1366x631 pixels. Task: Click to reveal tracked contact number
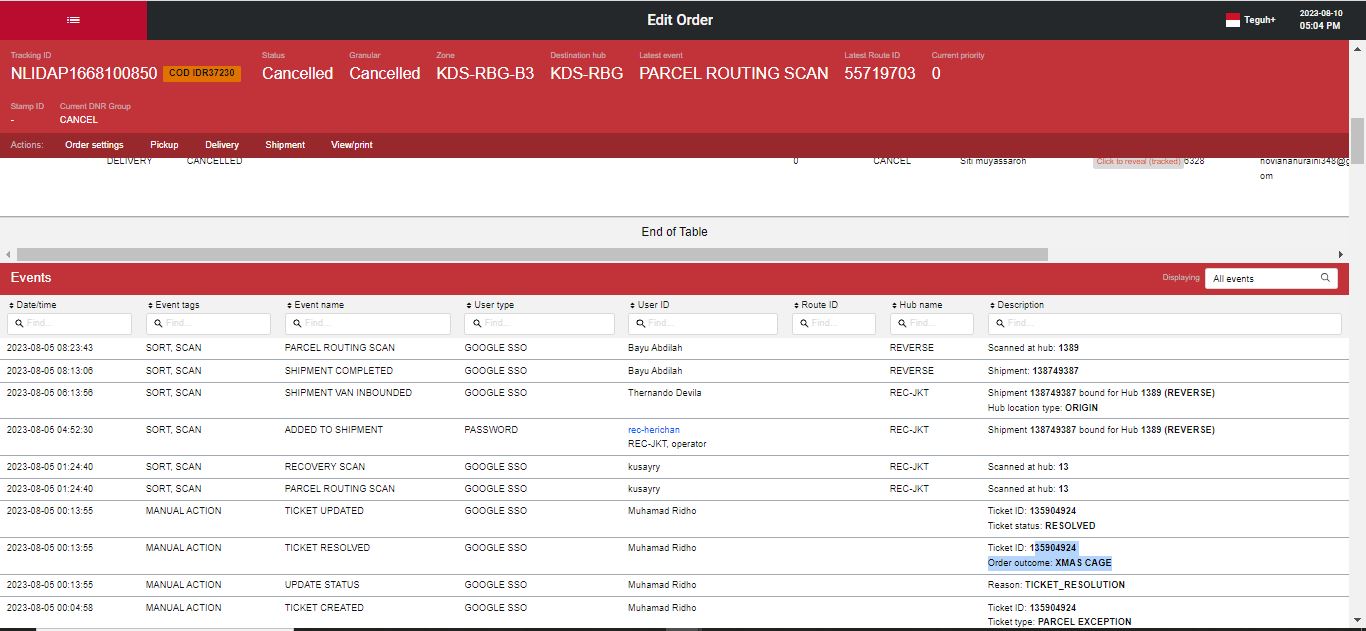click(1138, 162)
